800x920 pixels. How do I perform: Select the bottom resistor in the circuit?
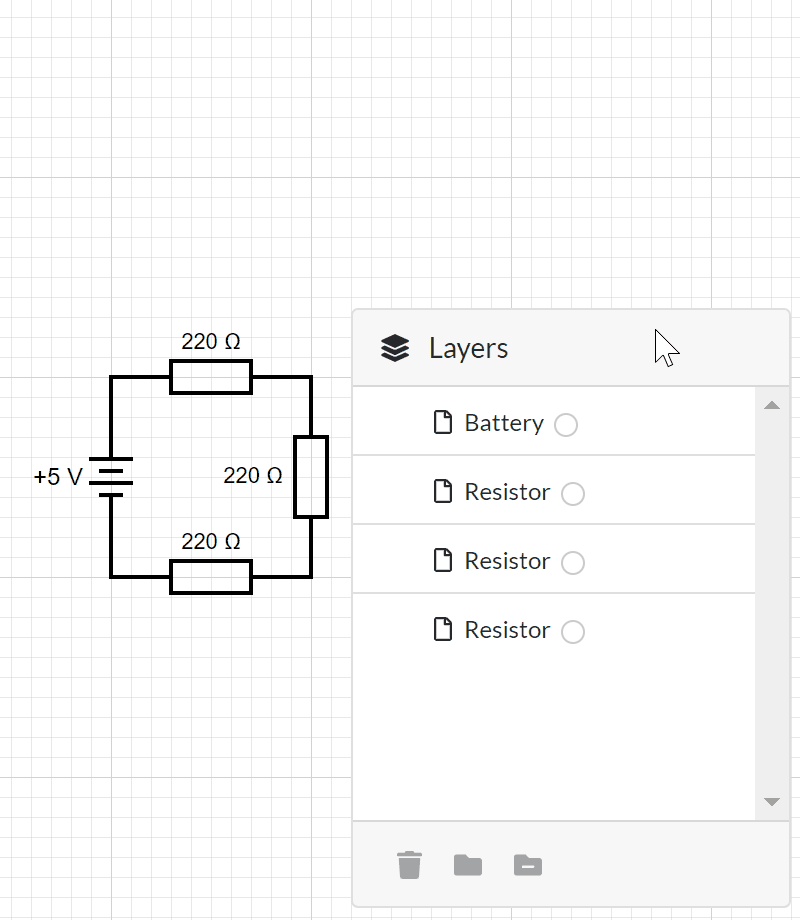211,577
